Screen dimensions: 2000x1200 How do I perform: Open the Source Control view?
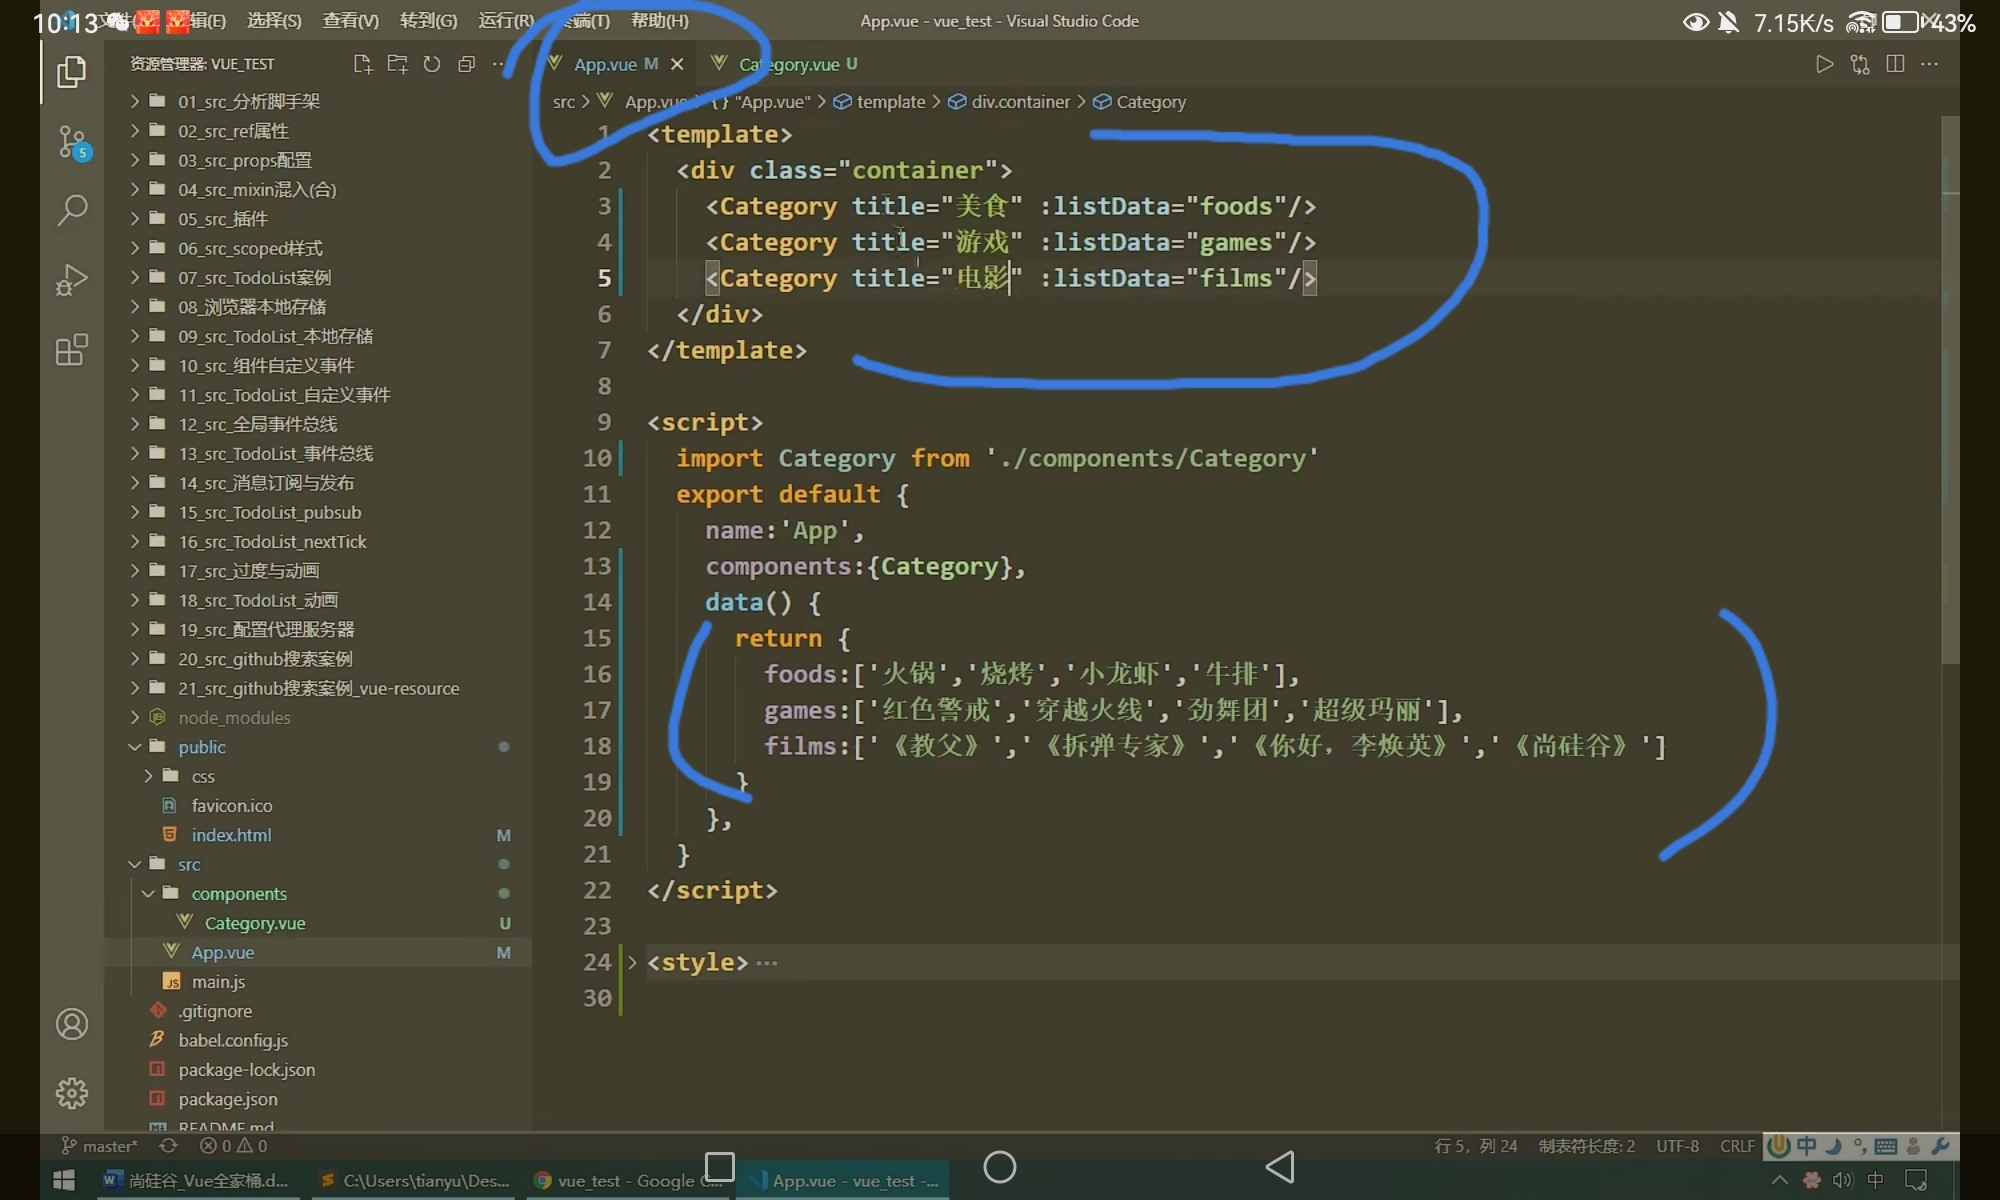coord(72,142)
